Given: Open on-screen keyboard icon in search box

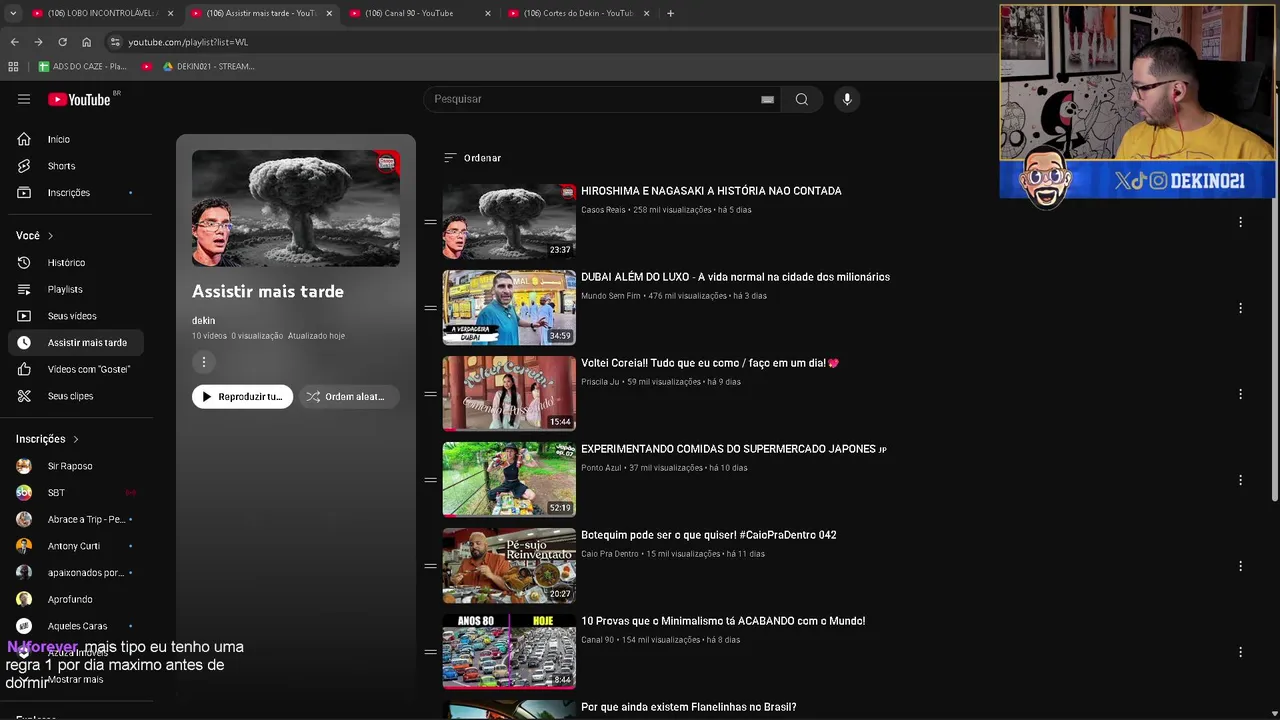Looking at the screenshot, I should coord(767,99).
